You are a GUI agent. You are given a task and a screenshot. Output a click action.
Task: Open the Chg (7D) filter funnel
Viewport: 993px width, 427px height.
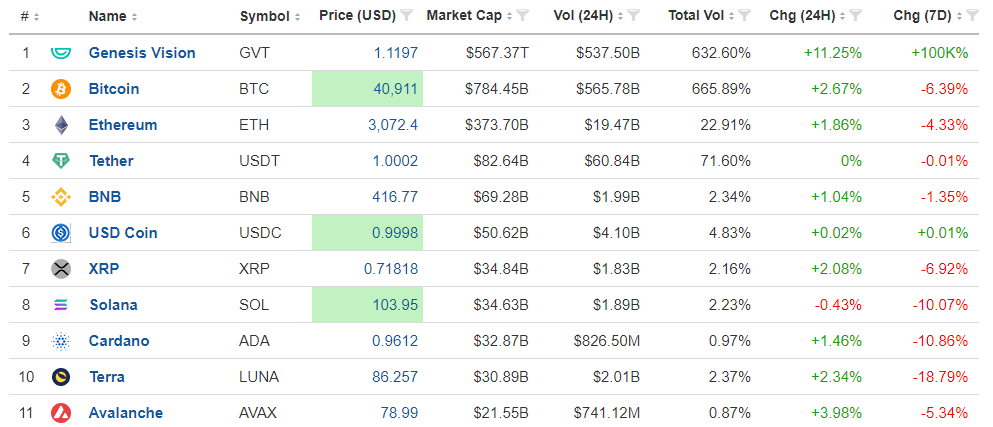[x=974, y=16]
